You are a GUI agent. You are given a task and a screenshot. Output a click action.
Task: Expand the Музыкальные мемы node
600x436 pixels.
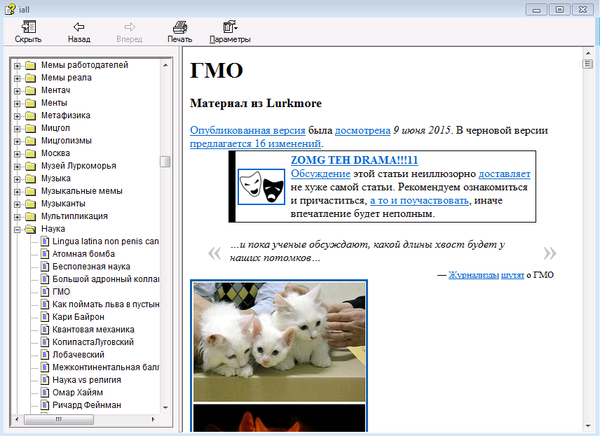[x=17, y=192]
